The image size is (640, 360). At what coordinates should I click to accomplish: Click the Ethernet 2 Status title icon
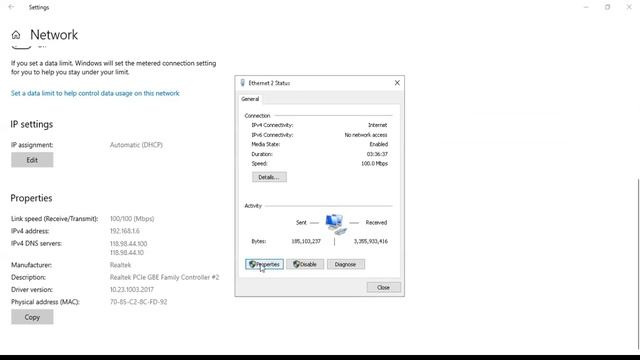click(x=243, y=83)
